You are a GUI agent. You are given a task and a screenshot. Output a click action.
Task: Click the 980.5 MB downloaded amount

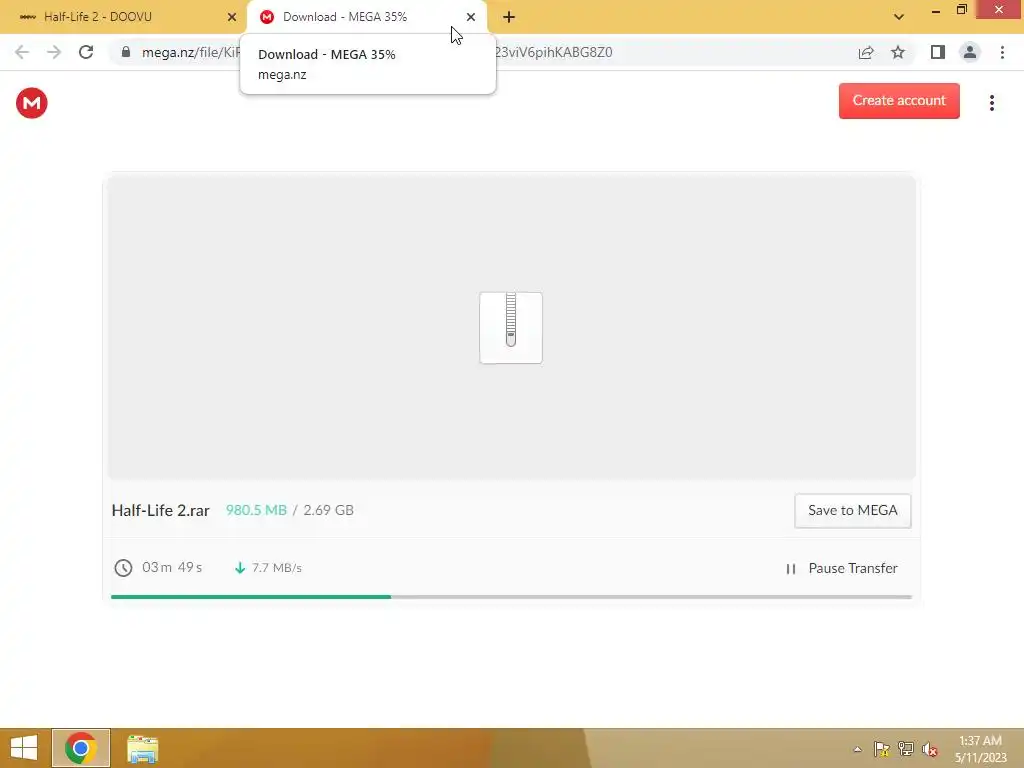click(x=256, y=510)
